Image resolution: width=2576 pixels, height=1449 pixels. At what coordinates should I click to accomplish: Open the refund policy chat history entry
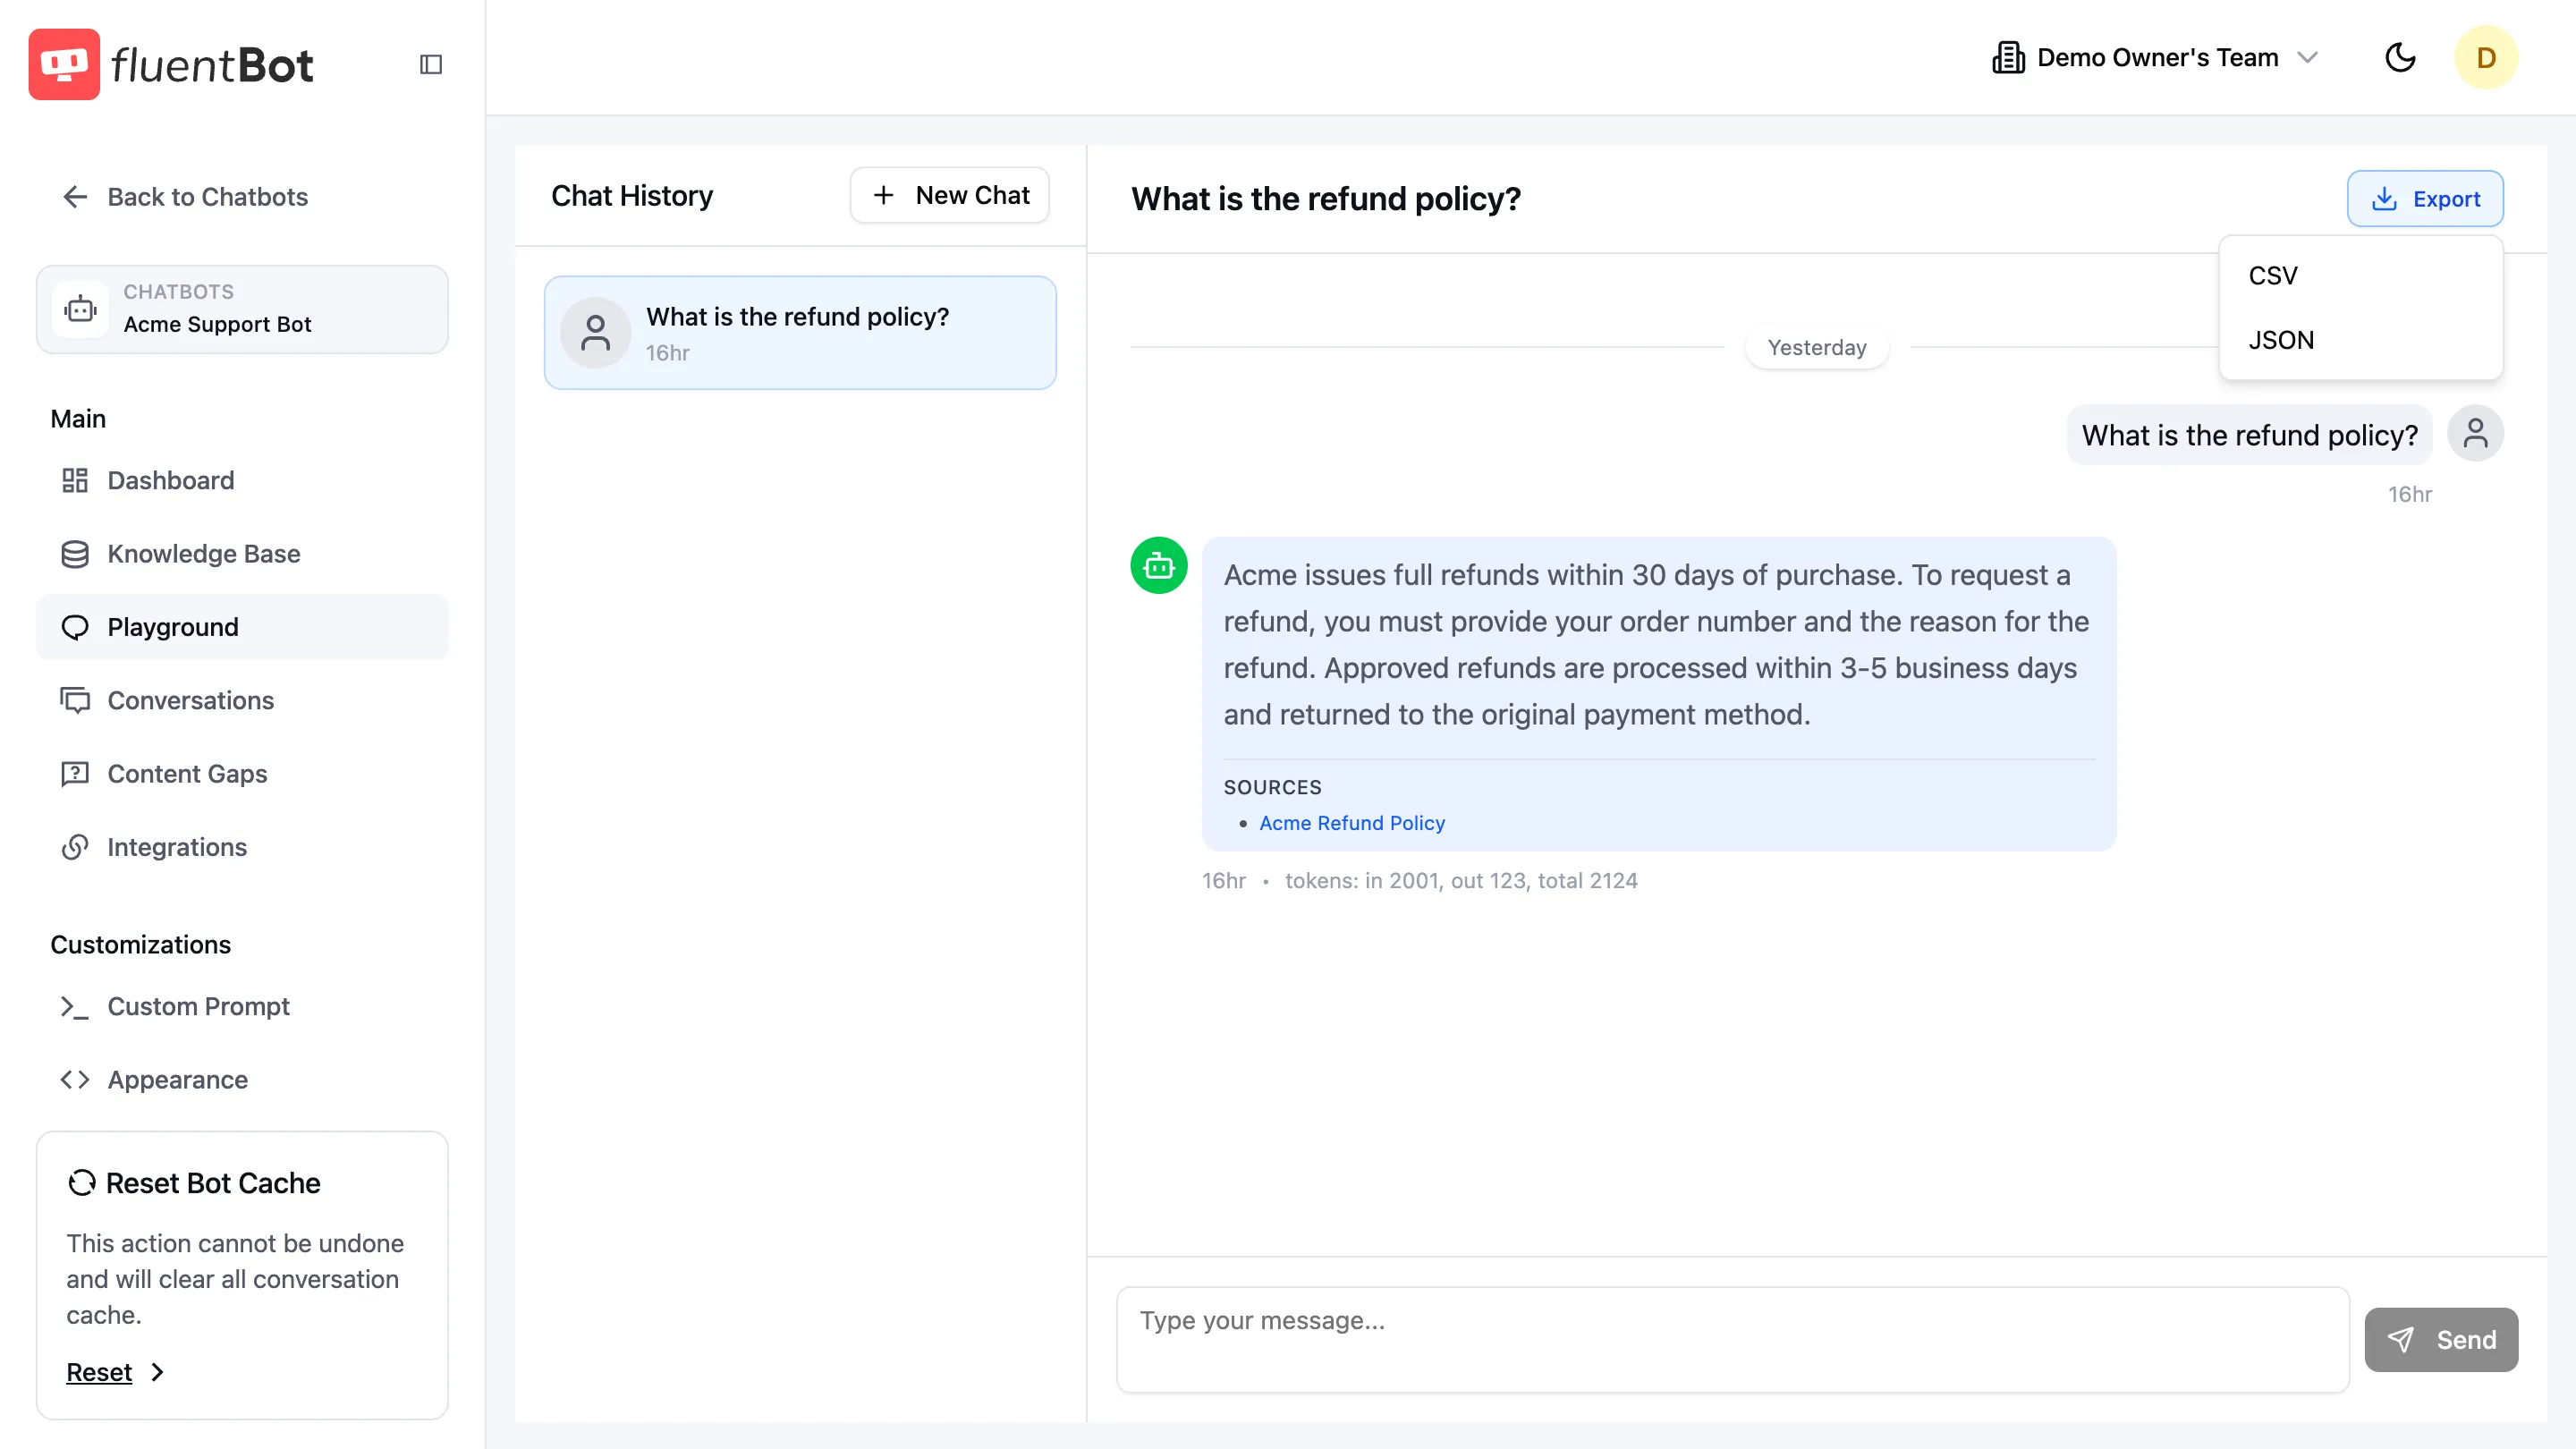coord(800,332)
